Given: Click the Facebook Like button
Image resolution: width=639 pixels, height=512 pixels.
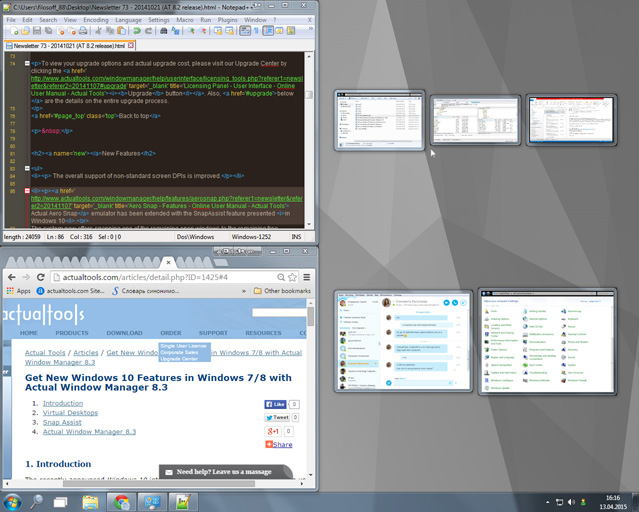Looking at the screenshot, I should [x=275, y=404].
